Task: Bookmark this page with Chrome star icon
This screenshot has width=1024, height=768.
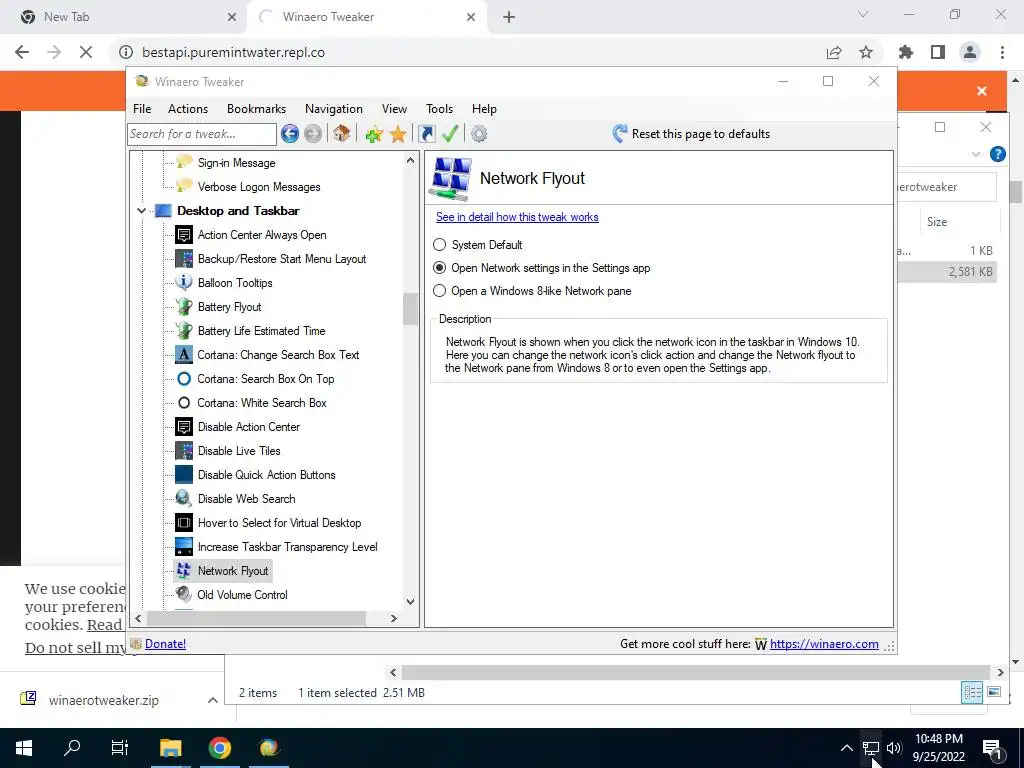Action: point(866,52)
